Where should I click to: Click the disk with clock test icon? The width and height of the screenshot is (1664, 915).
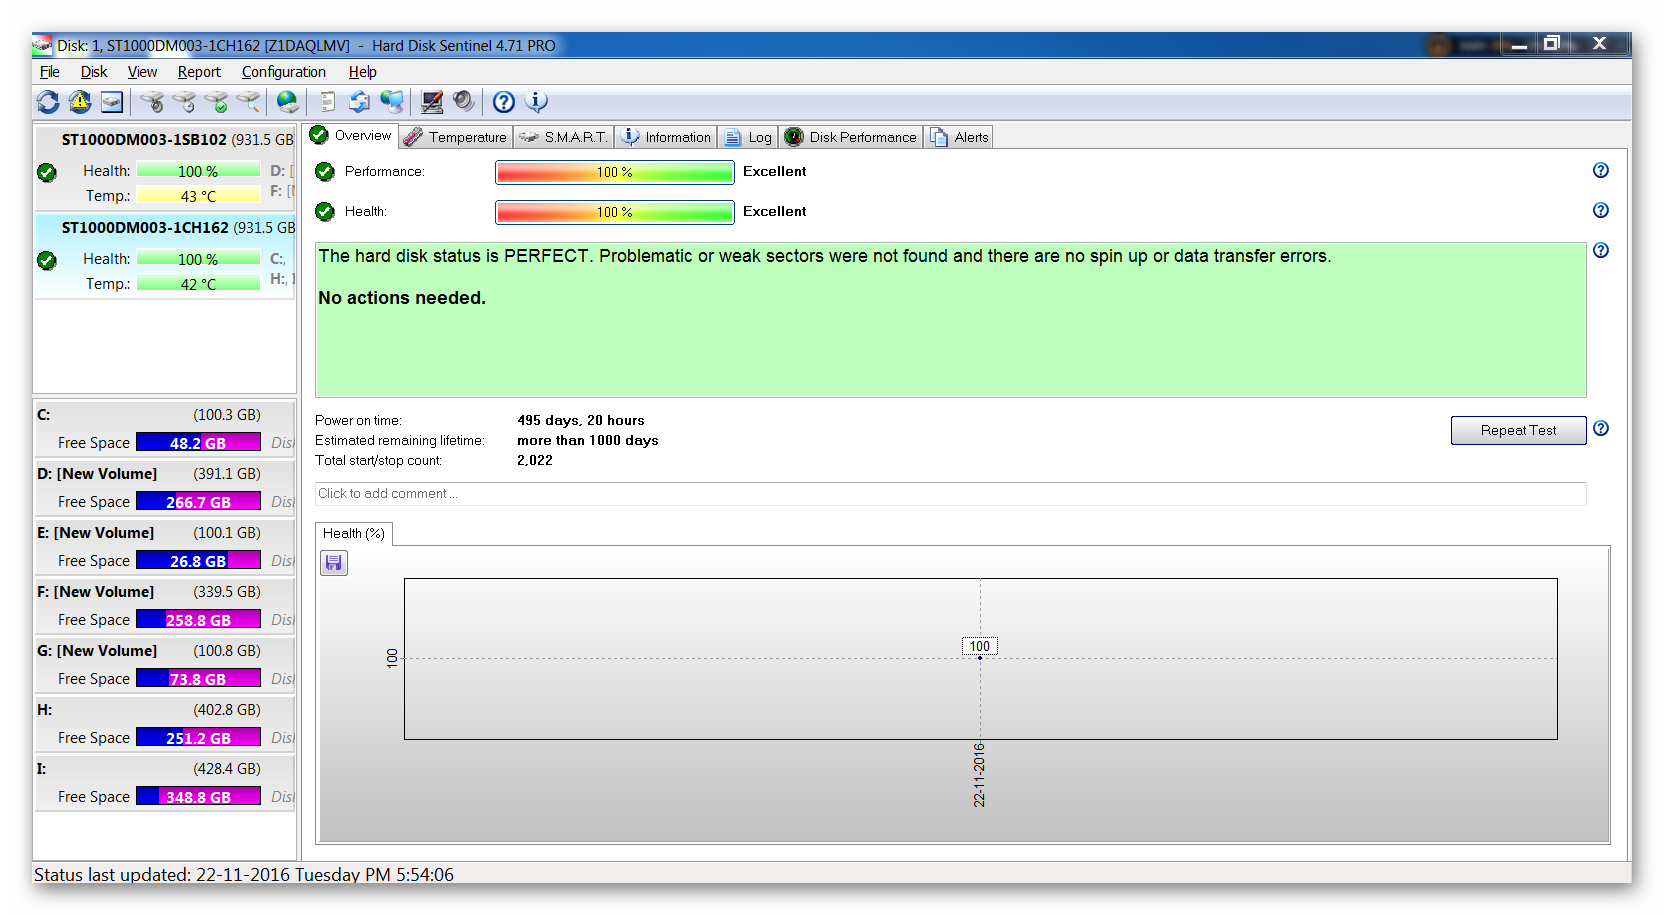pos(184,102)
